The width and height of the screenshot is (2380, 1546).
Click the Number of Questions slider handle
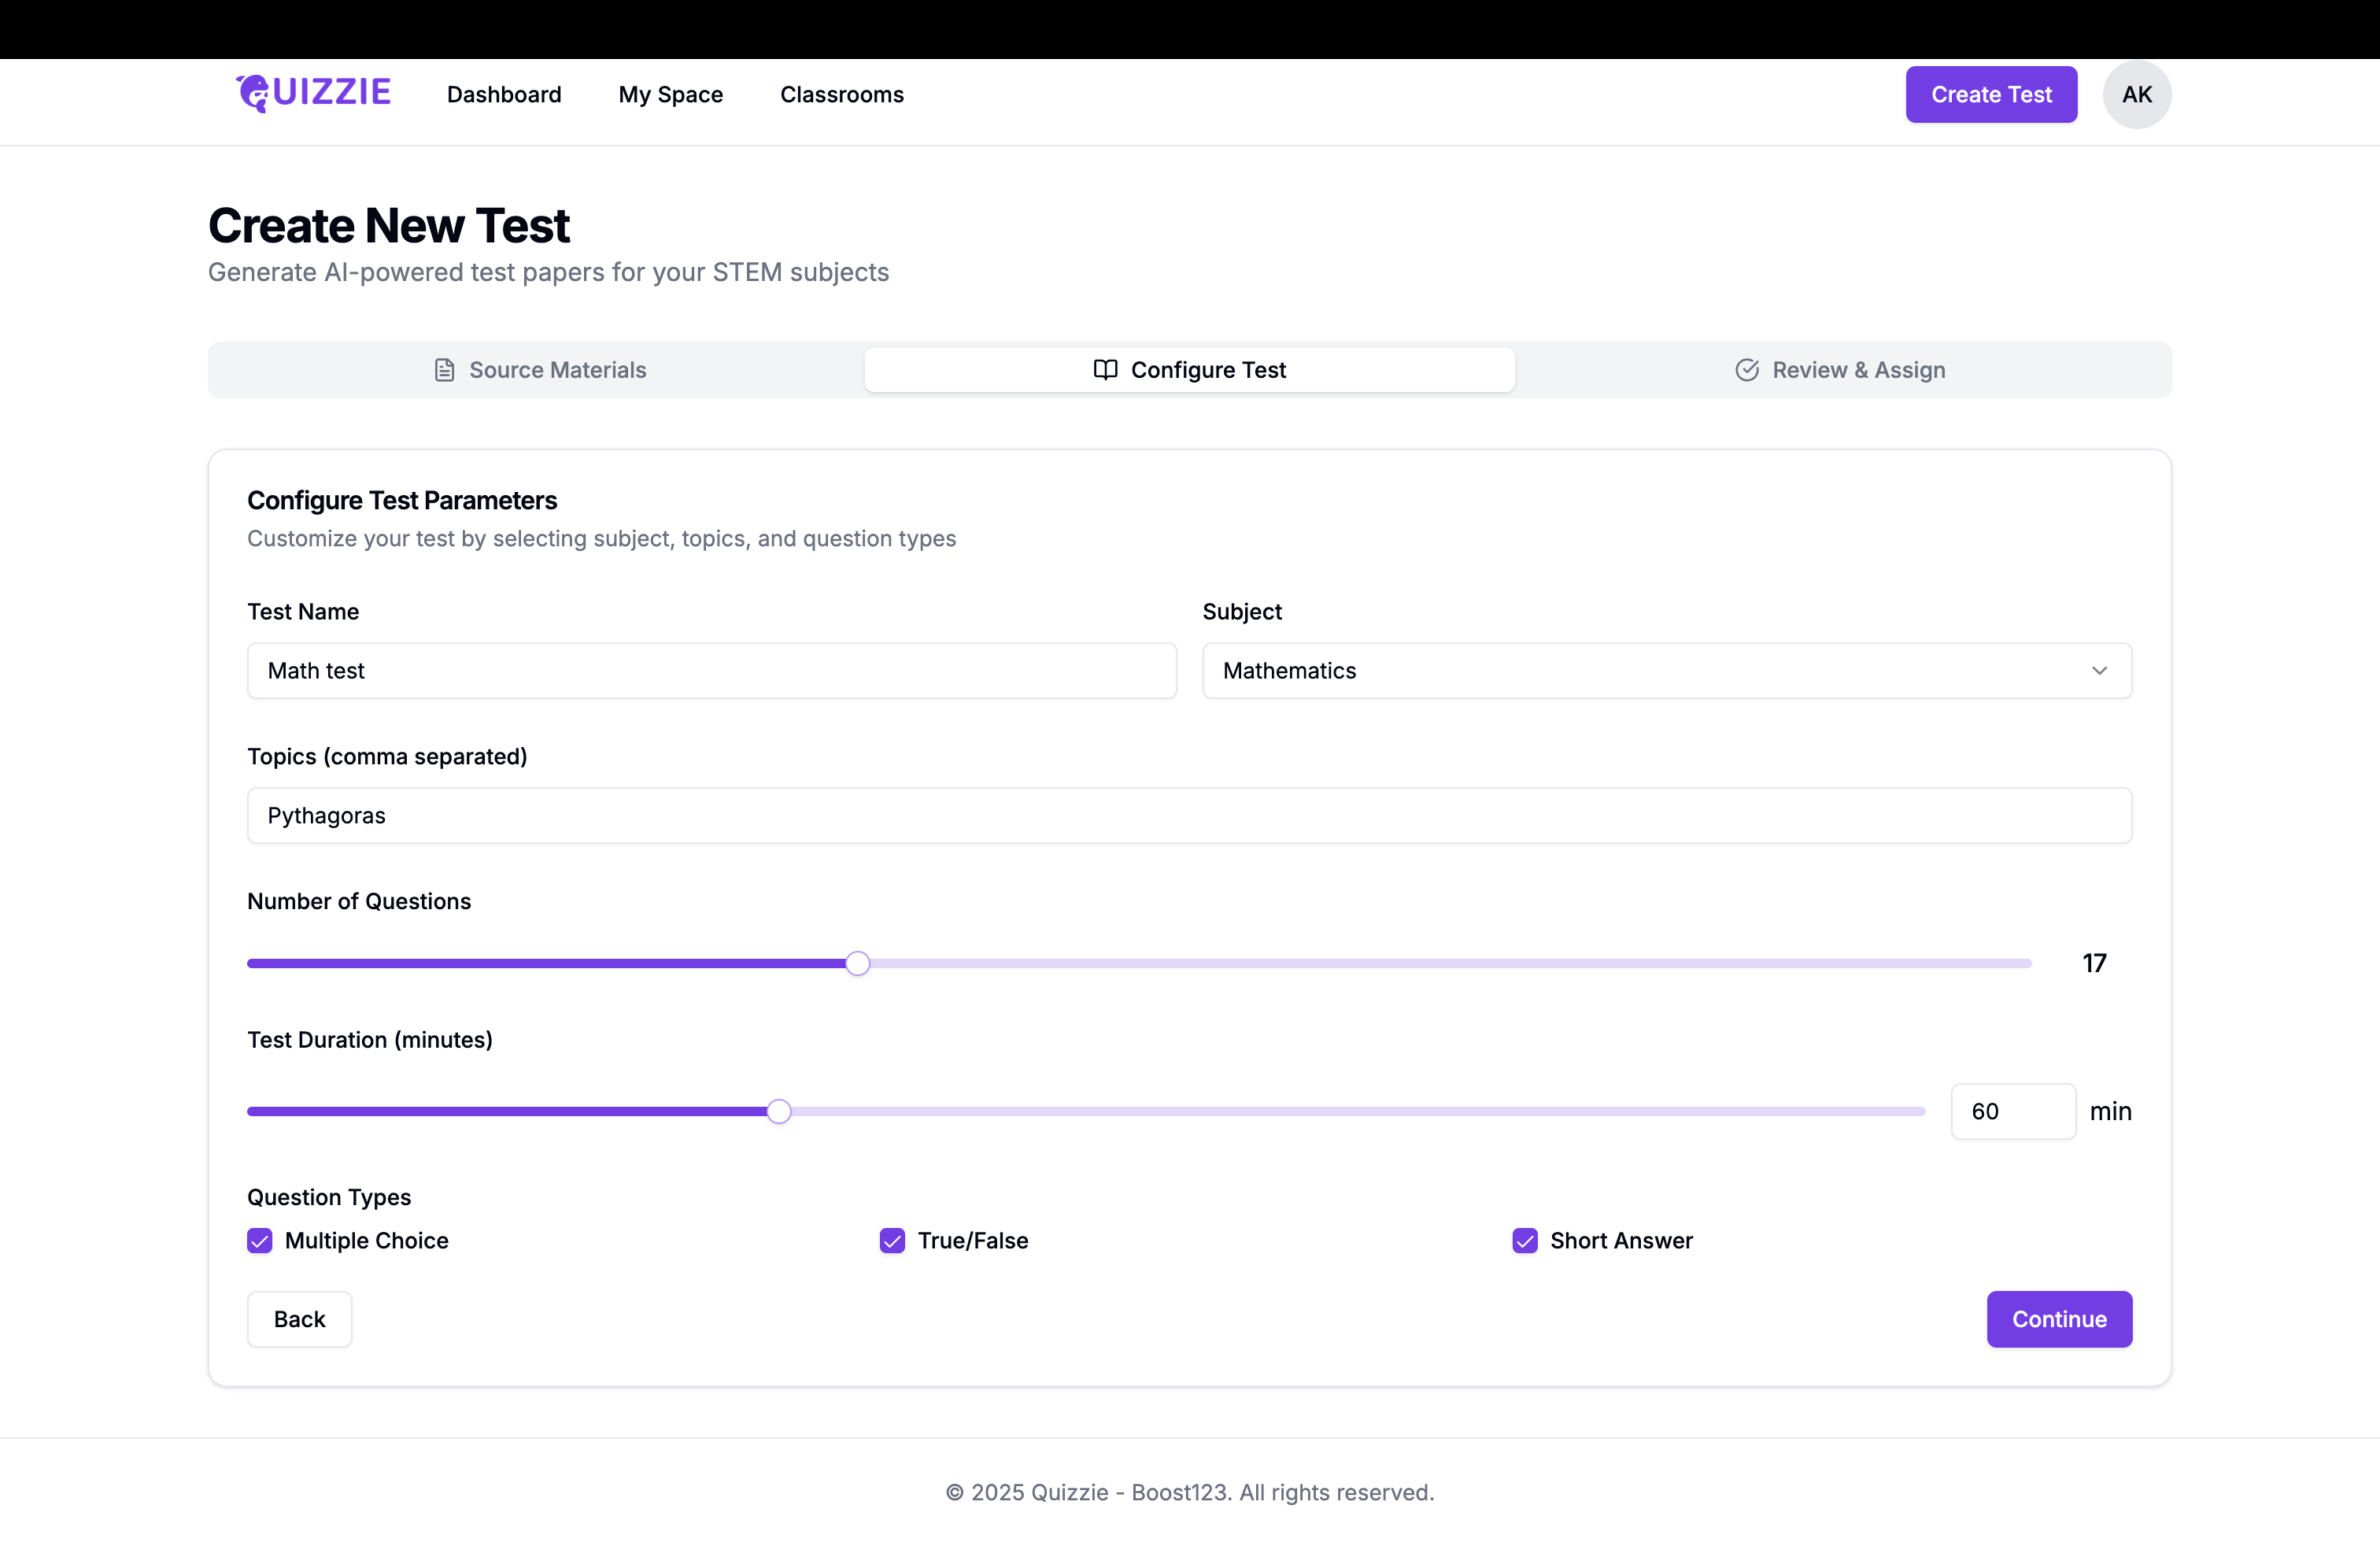pos(857,963)
